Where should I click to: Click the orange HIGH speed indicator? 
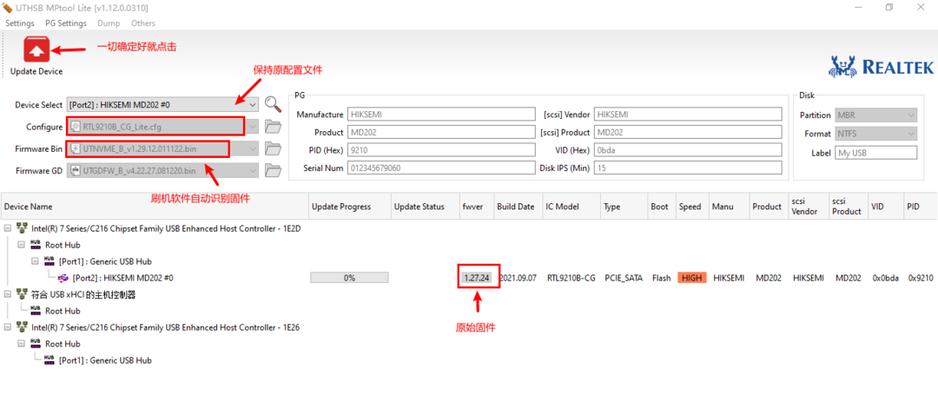pyautogui.click(x=692, y=277)
